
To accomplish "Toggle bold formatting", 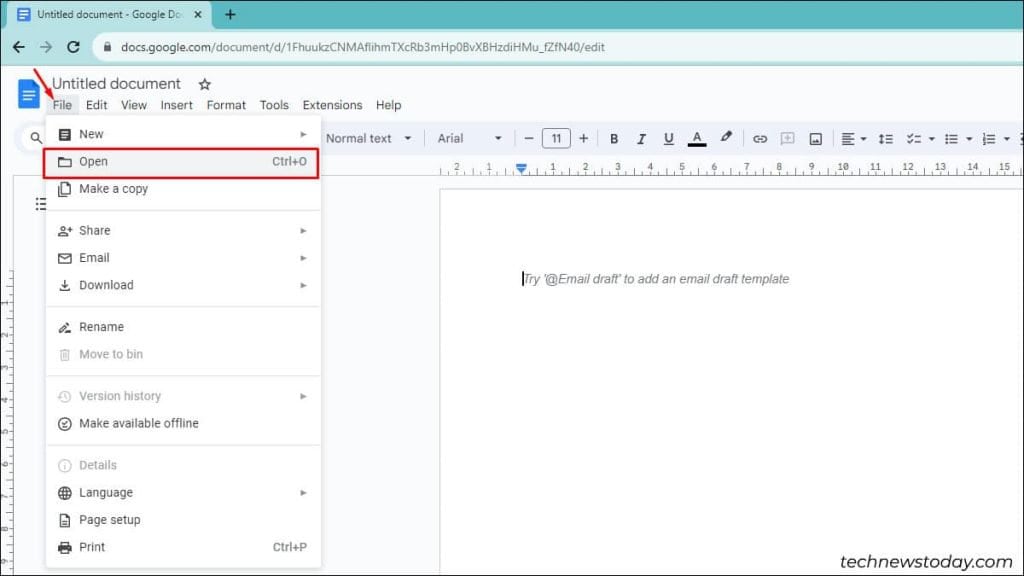I will pos(613,138).
